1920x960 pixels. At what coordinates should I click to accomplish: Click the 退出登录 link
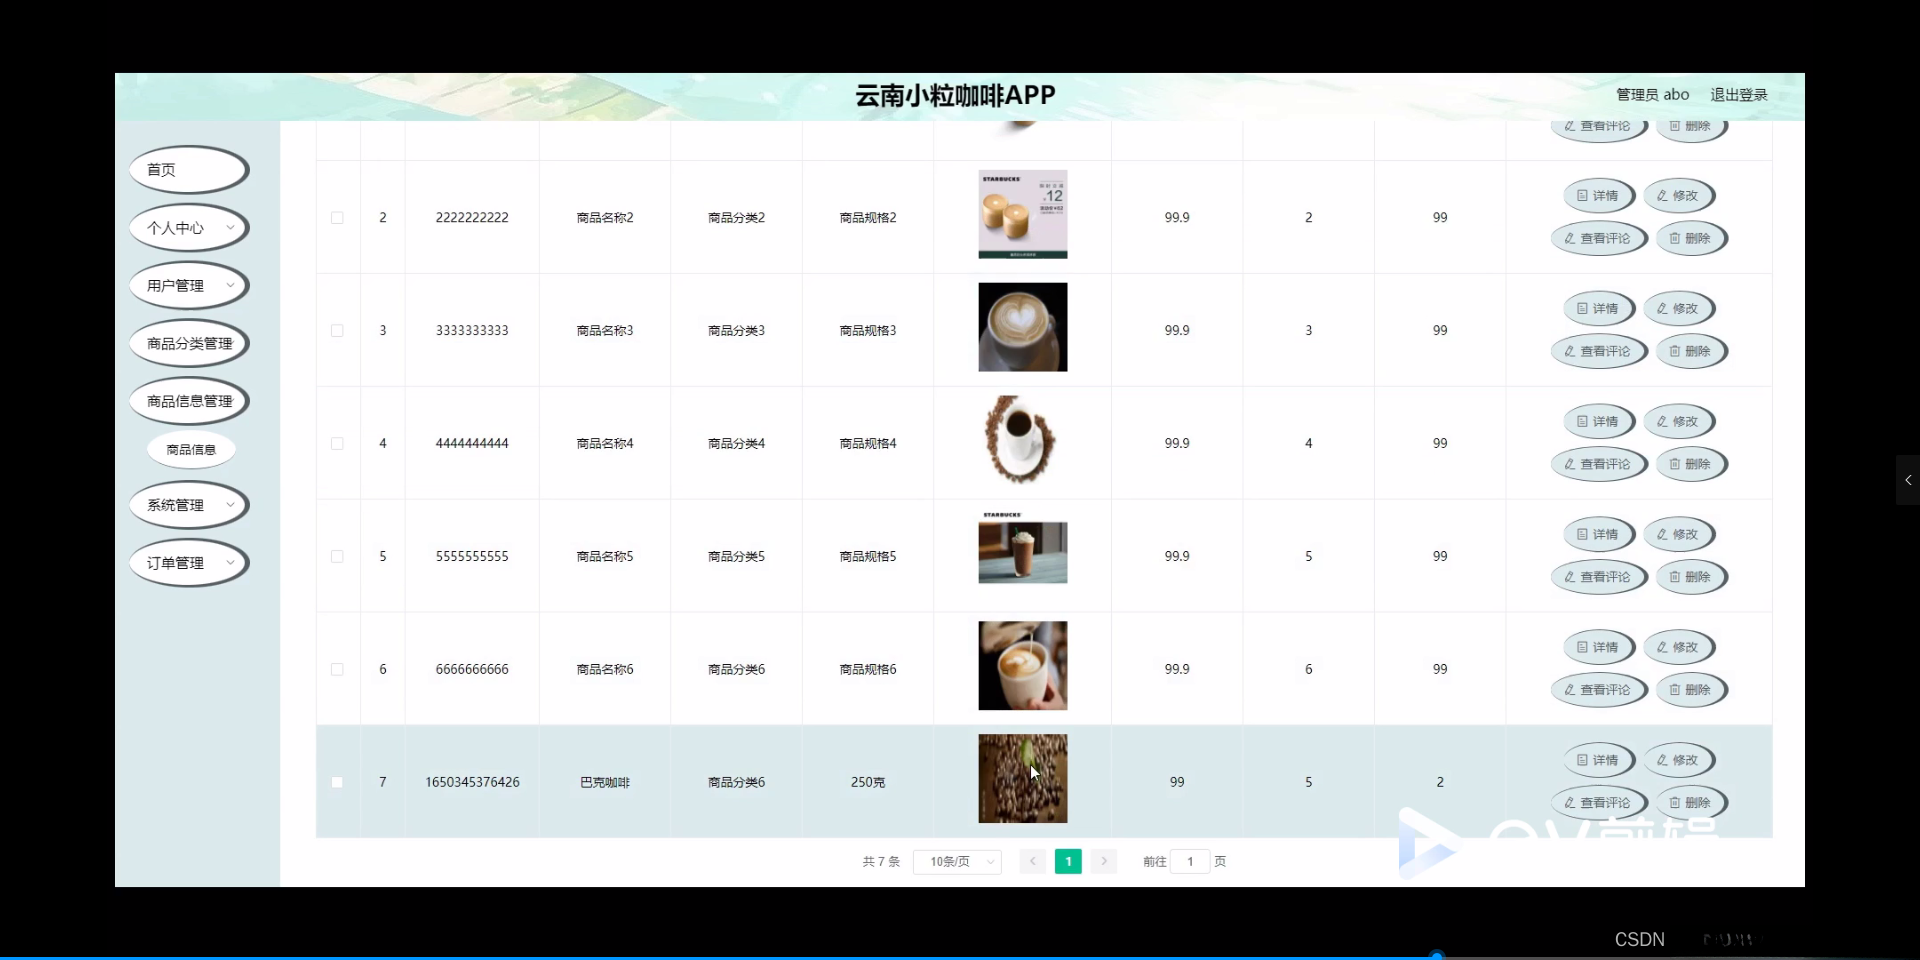click(1738, 94)
